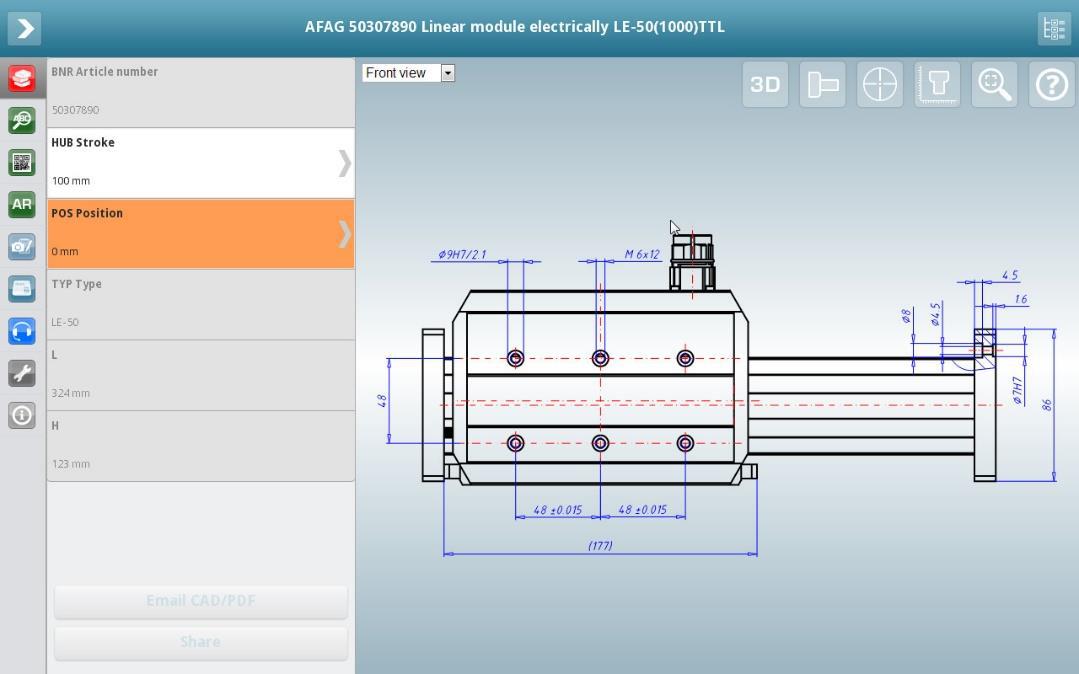
Task: Open the wrench settings sidebar icon
Action: [22, 373]
